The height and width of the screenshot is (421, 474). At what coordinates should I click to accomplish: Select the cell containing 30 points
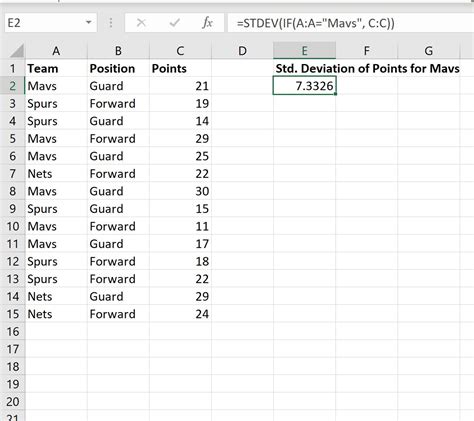180,191
